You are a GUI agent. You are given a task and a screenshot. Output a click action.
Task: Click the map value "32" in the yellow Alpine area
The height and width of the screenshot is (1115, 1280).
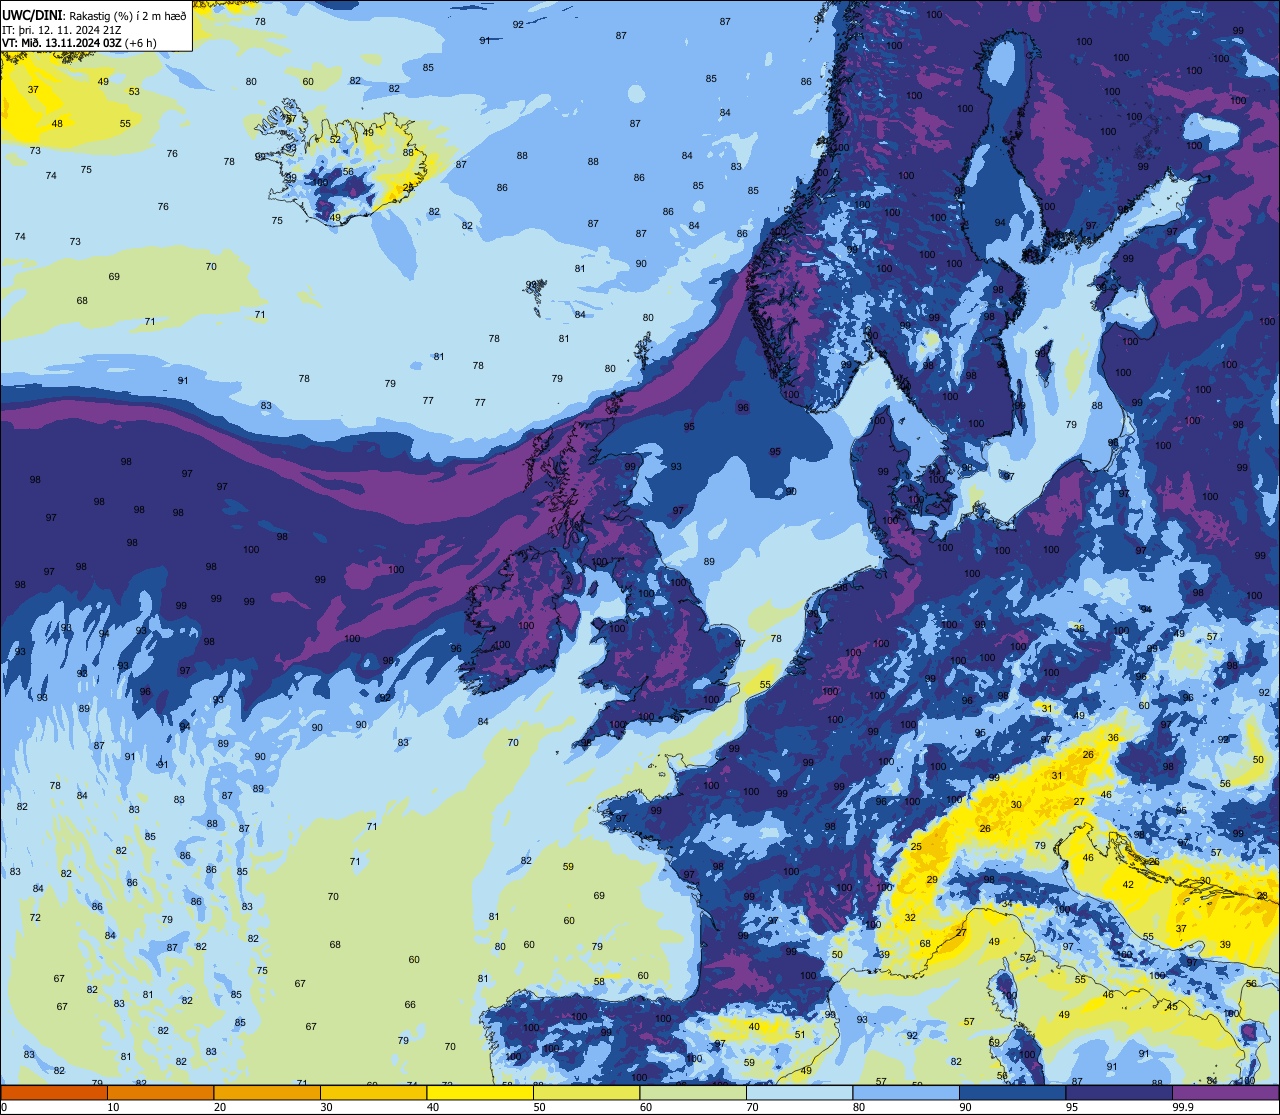coord(910,918)
